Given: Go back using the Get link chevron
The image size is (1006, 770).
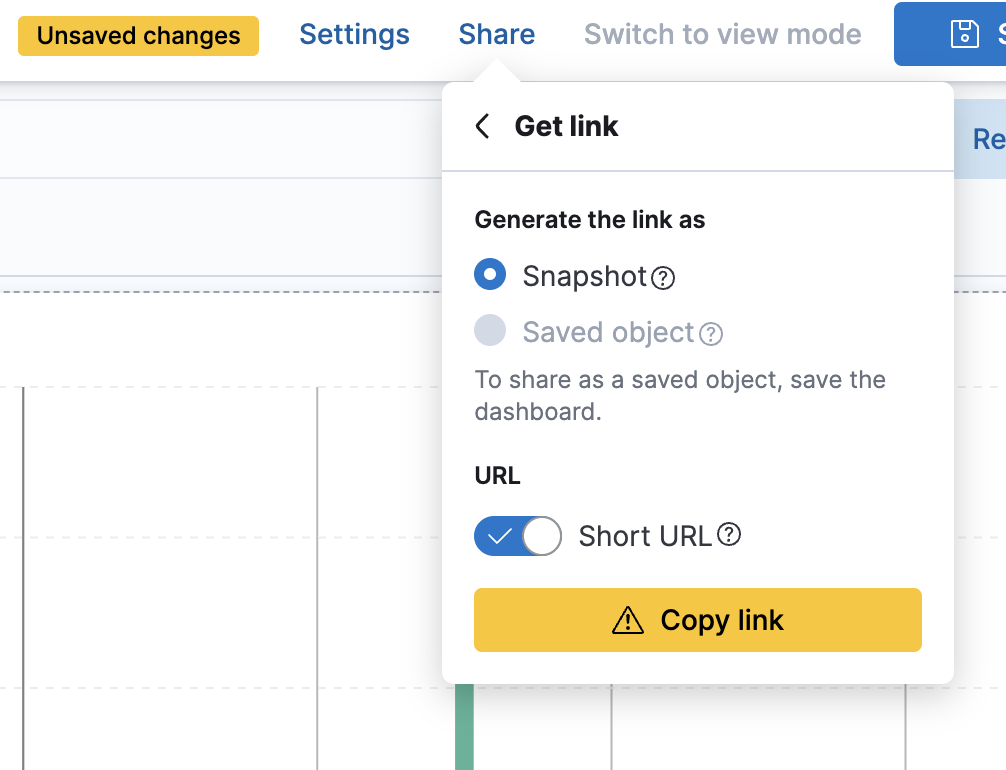Looking at the screenshot, I should [483, 127].
